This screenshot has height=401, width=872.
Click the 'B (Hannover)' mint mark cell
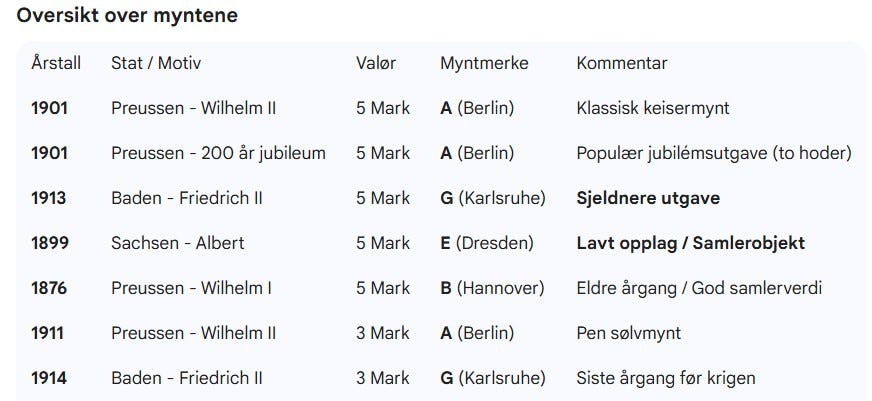point(492,288)
